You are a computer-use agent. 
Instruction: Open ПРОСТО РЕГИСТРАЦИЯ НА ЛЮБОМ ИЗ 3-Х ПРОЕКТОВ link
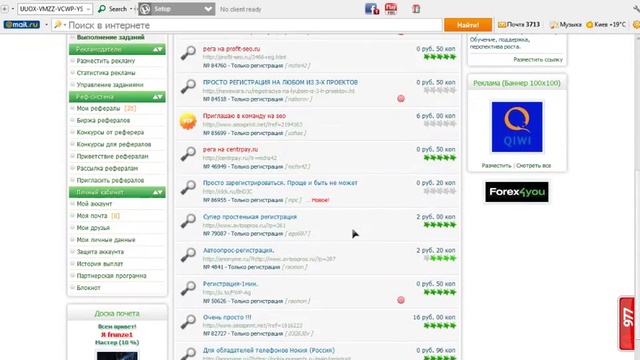coord(280,82)
